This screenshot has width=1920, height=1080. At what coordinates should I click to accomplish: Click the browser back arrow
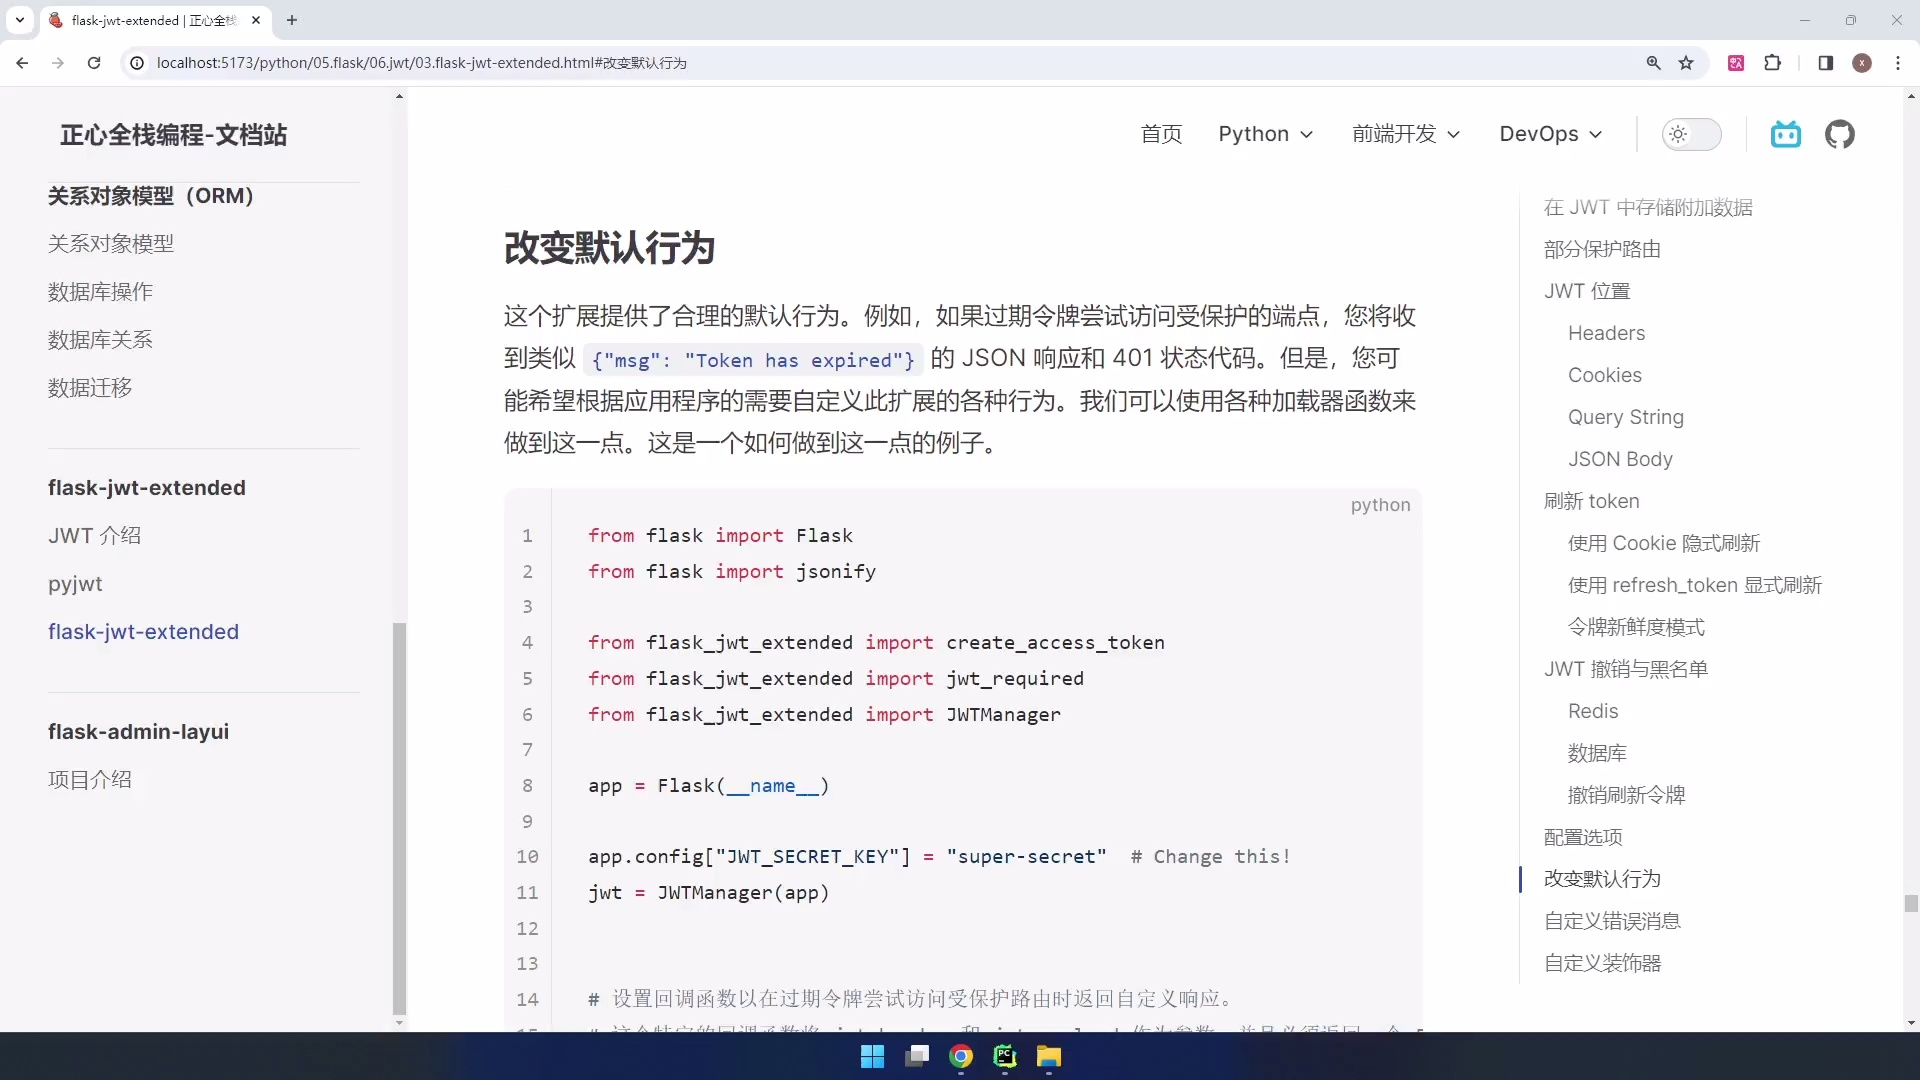[22, 62]
